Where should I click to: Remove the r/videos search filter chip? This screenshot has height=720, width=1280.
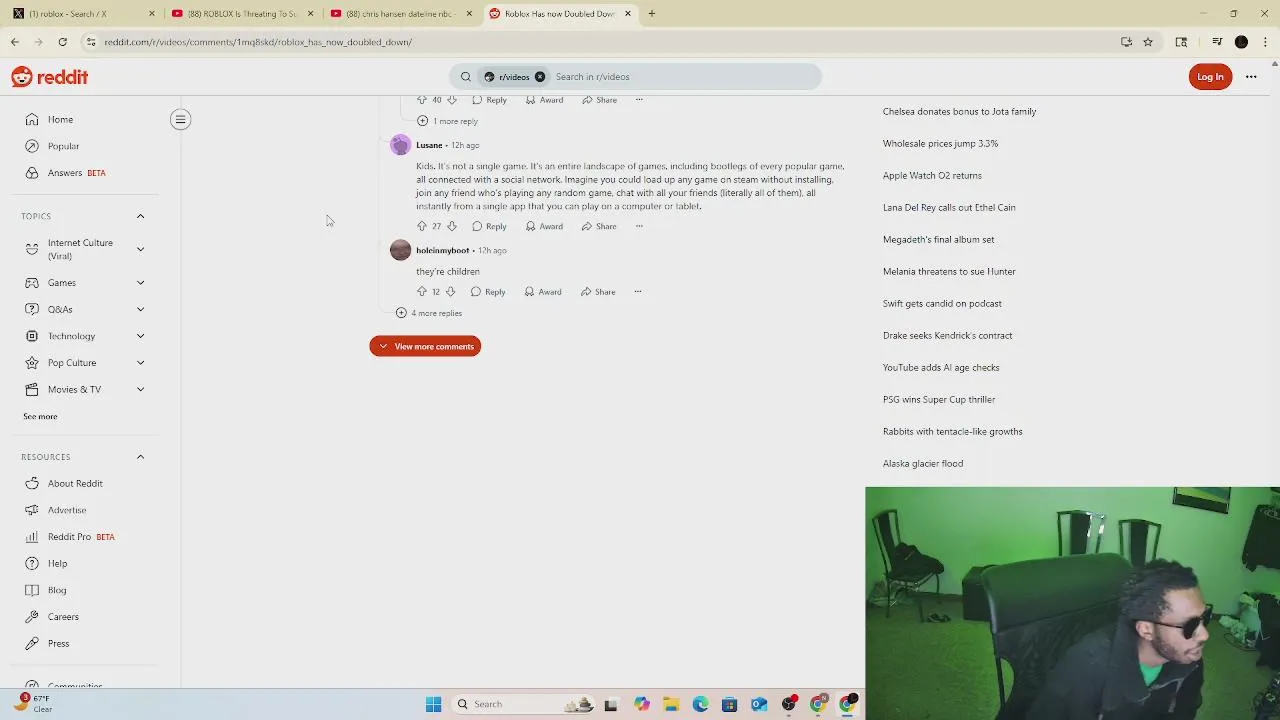(540, 77)
